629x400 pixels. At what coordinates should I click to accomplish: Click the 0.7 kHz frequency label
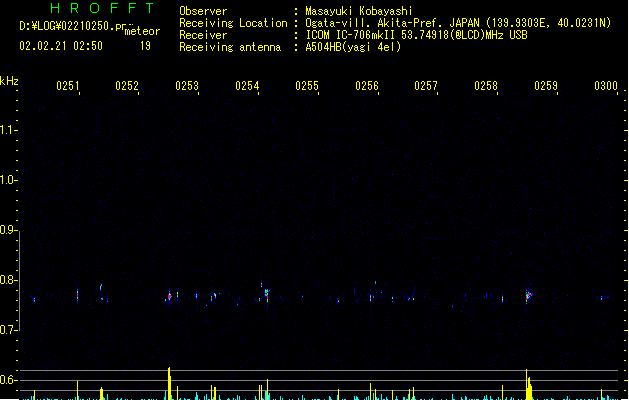tap(8, 330)
